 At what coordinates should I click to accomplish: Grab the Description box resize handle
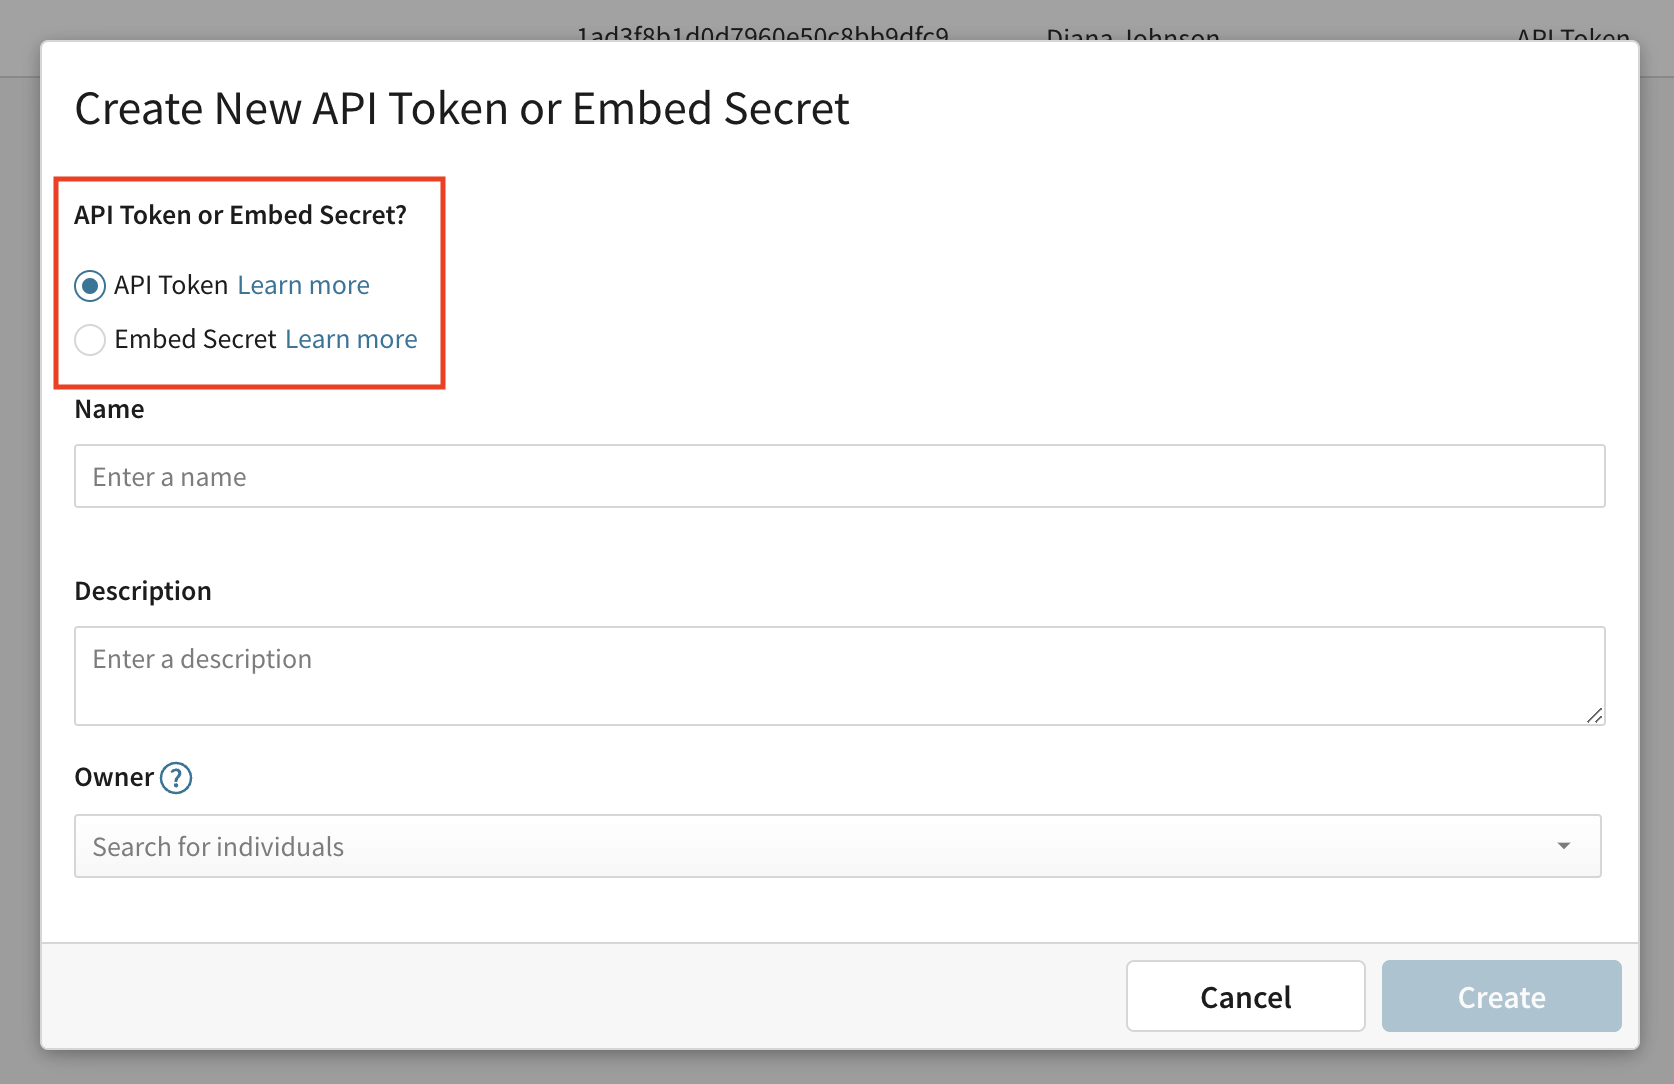point(1594,715)
